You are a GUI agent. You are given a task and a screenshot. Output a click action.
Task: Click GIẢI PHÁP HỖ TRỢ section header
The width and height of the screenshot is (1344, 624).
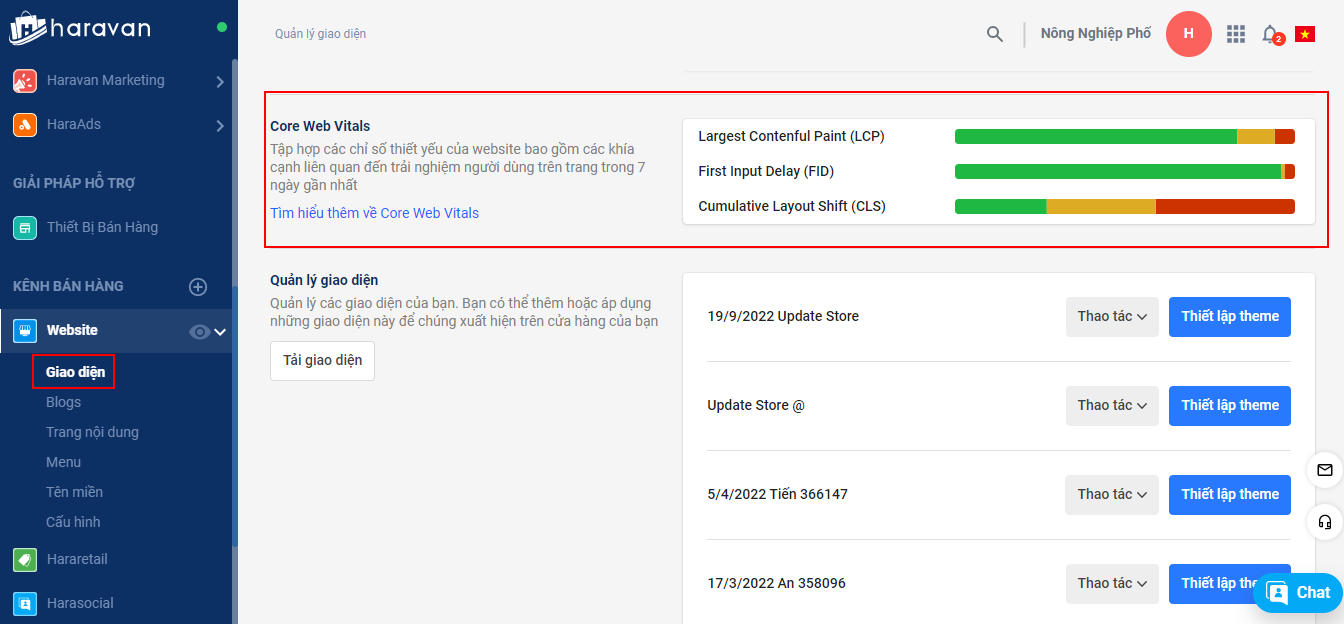point(74,184)
